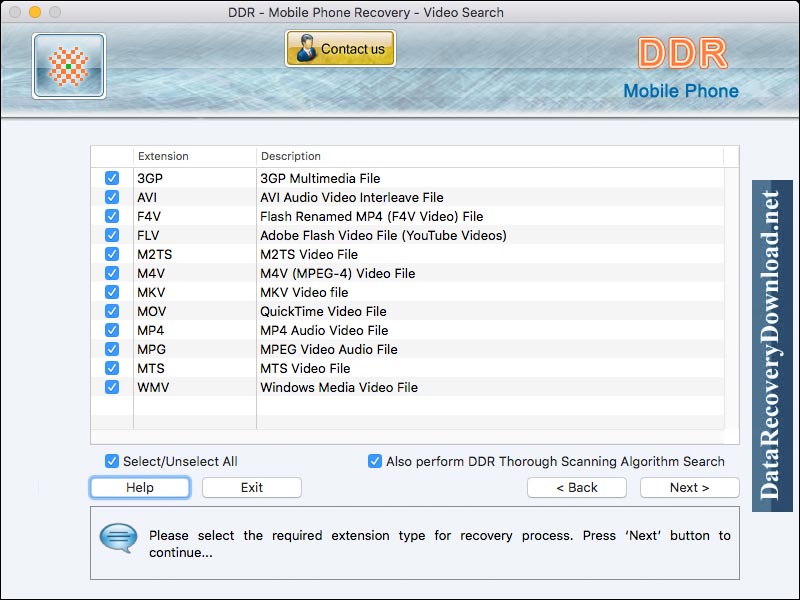The image size is (800, 600).
Task: Click the yellow minimize button
Action: [37, 13]
